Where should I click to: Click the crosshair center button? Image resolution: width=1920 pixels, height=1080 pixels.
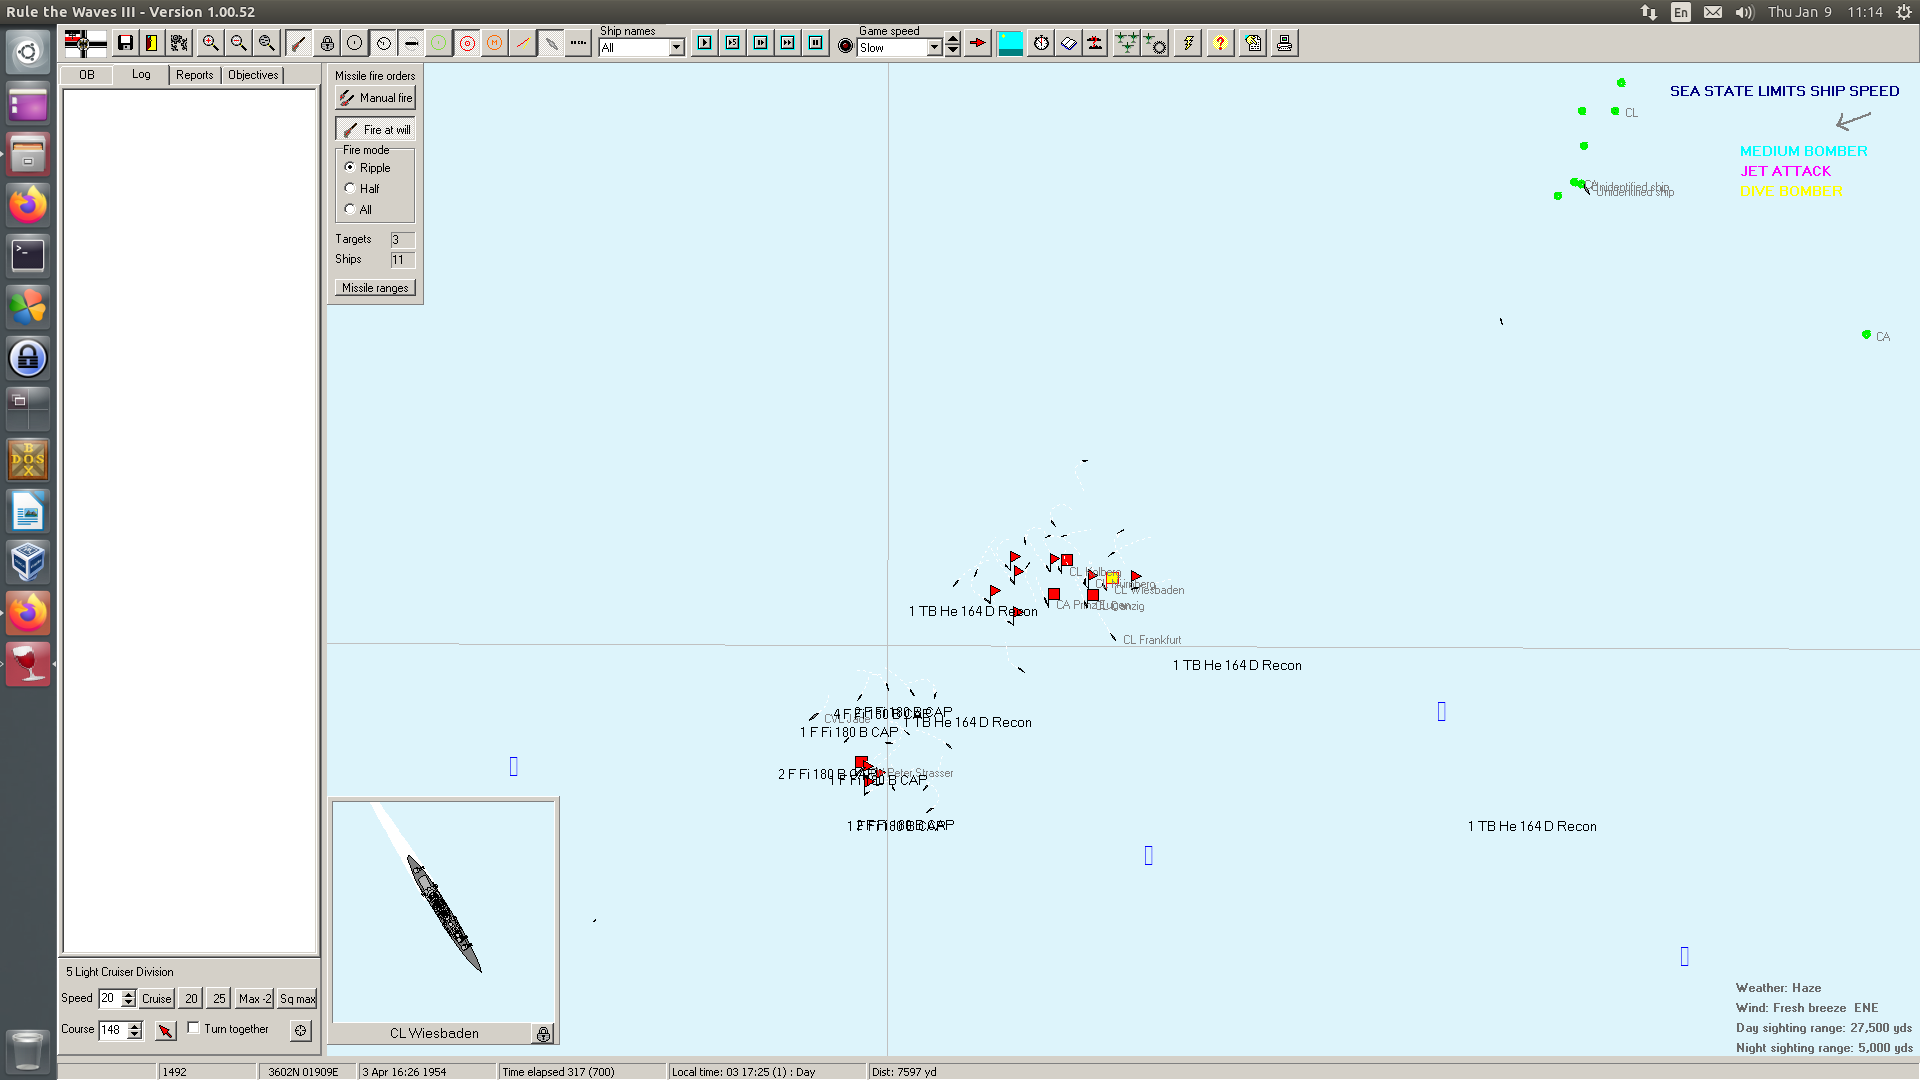click(x=301, y=1030)
